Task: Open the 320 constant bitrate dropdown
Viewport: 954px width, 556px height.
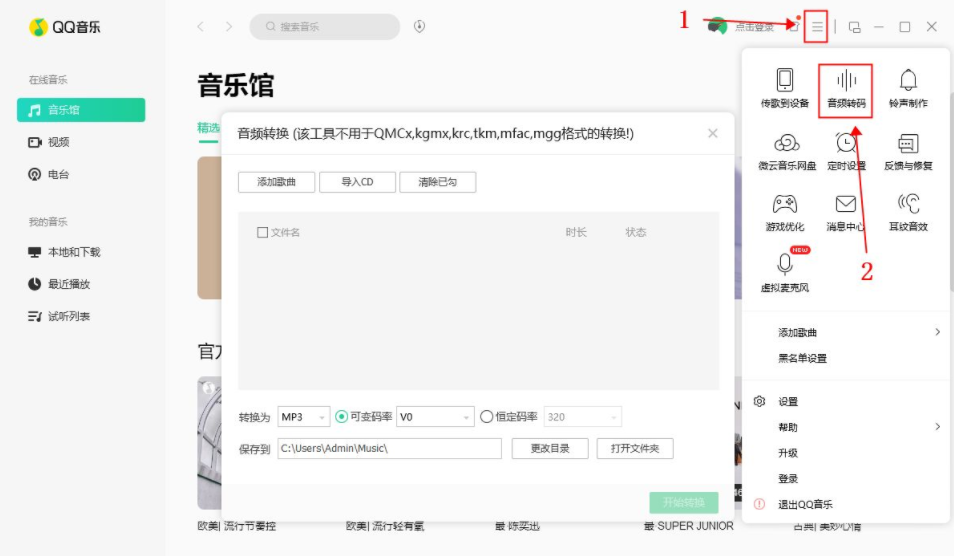Action: 582,417
